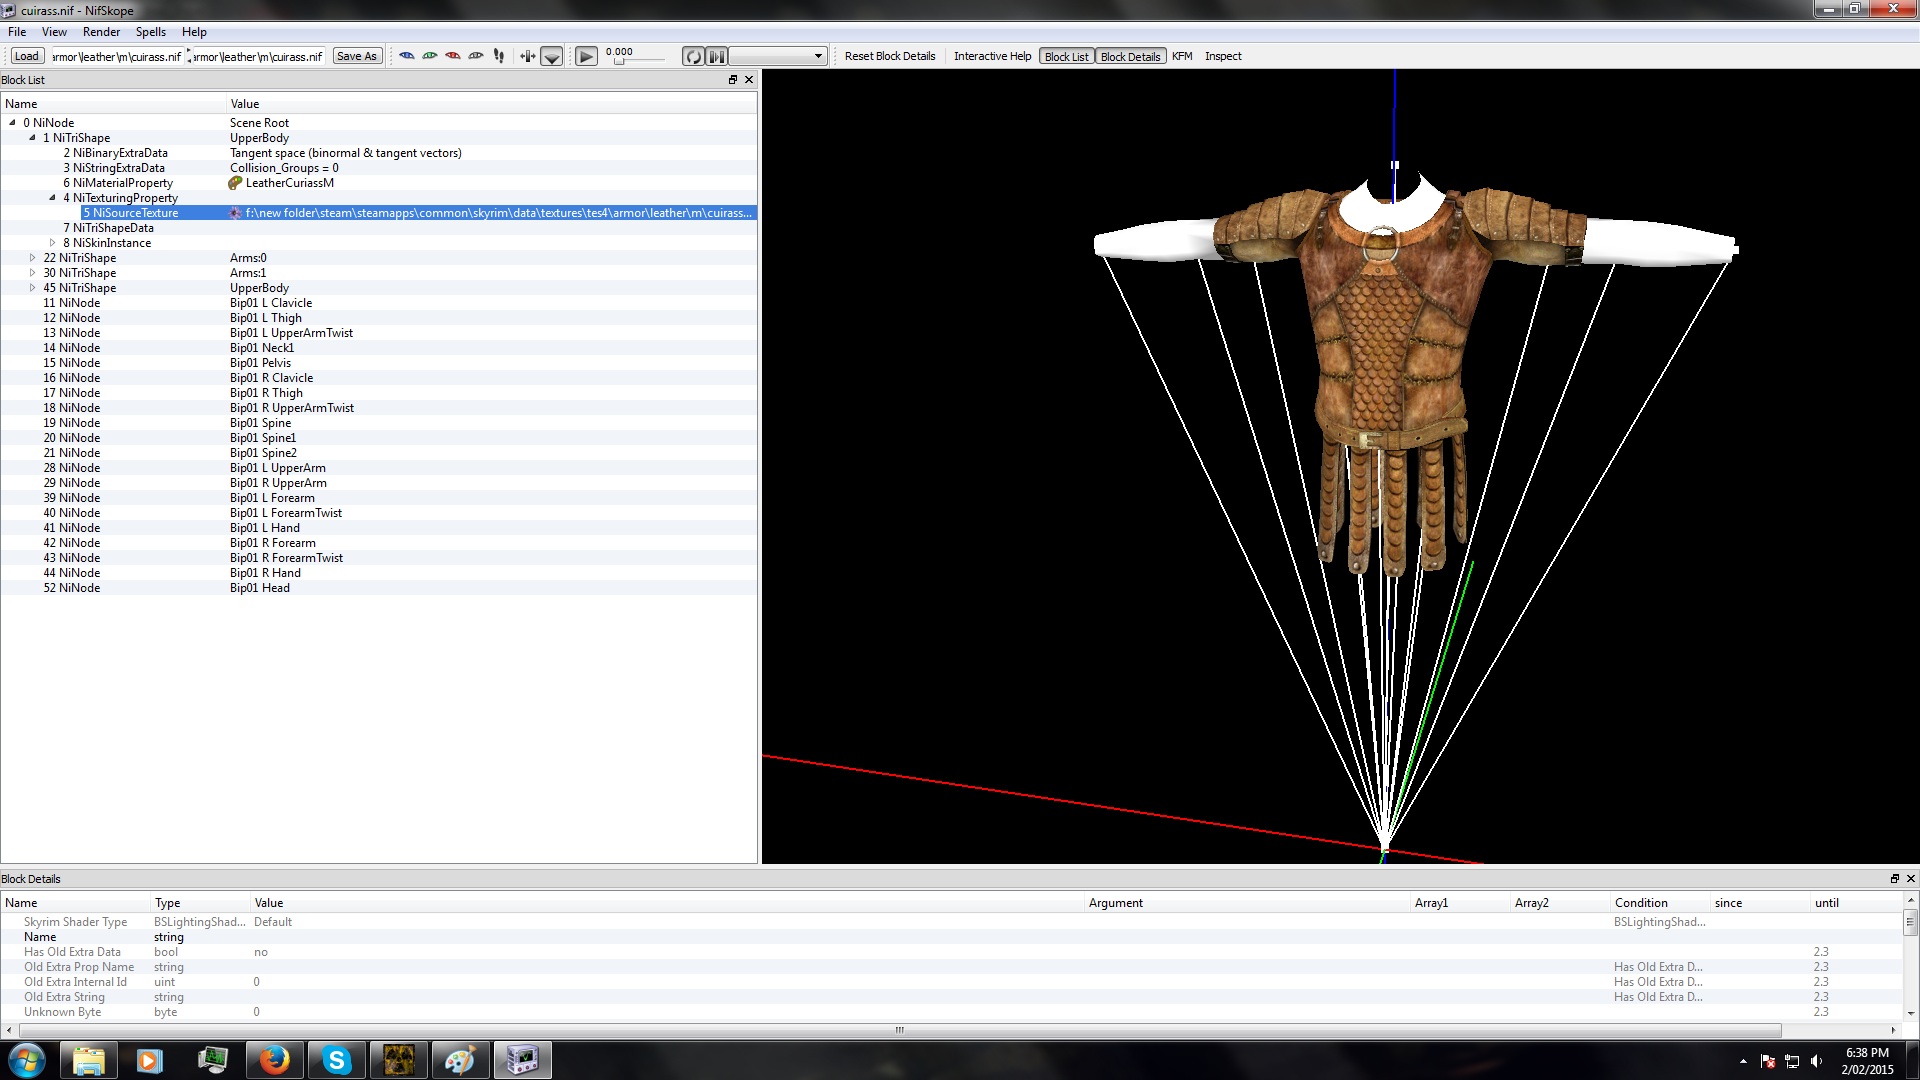This screenshot has width=1920, height=1080.
Task: Click the Block Details vertical scrollbar
Action: coord(1911,922)
